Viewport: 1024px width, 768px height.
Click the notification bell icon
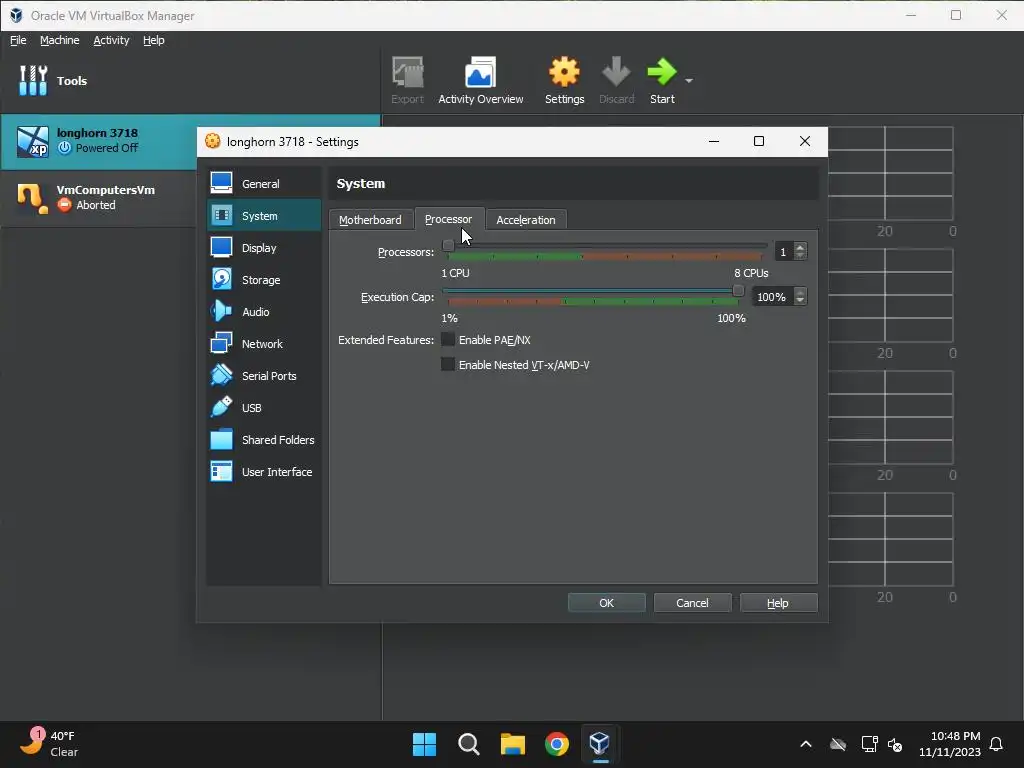pos(996,744)
